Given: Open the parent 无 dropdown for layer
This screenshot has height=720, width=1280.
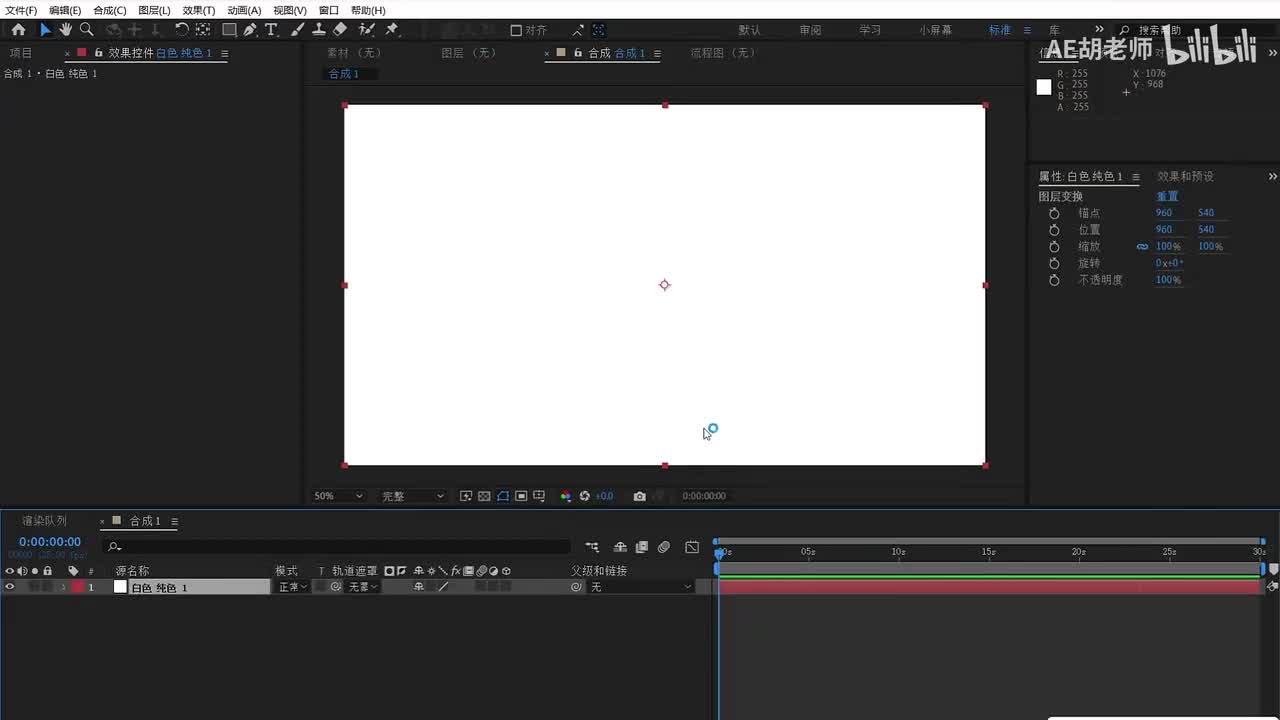Looking at the screenshot, I should tap(640, 587).
